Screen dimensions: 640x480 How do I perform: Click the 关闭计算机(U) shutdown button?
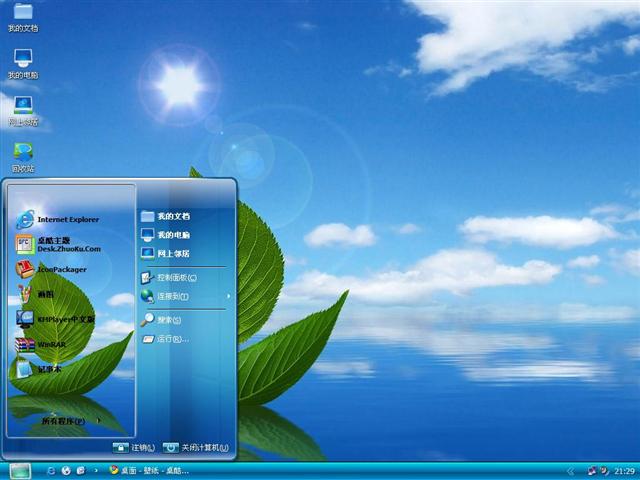coord(196,447)
